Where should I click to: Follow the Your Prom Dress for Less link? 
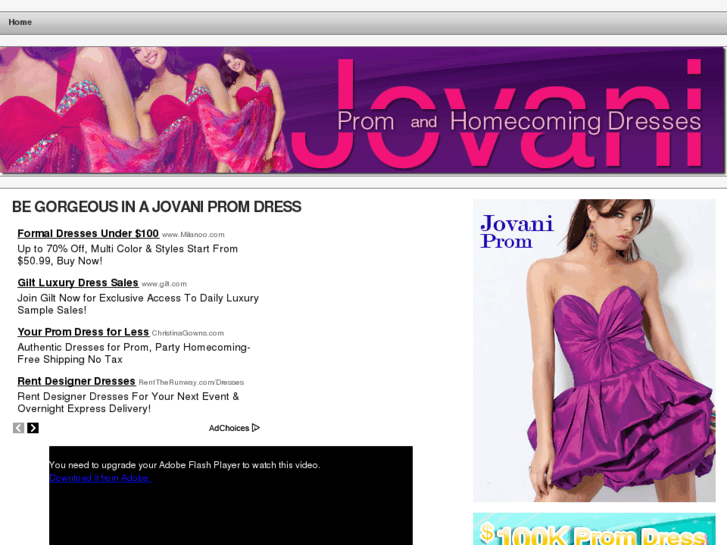(83, 332)
